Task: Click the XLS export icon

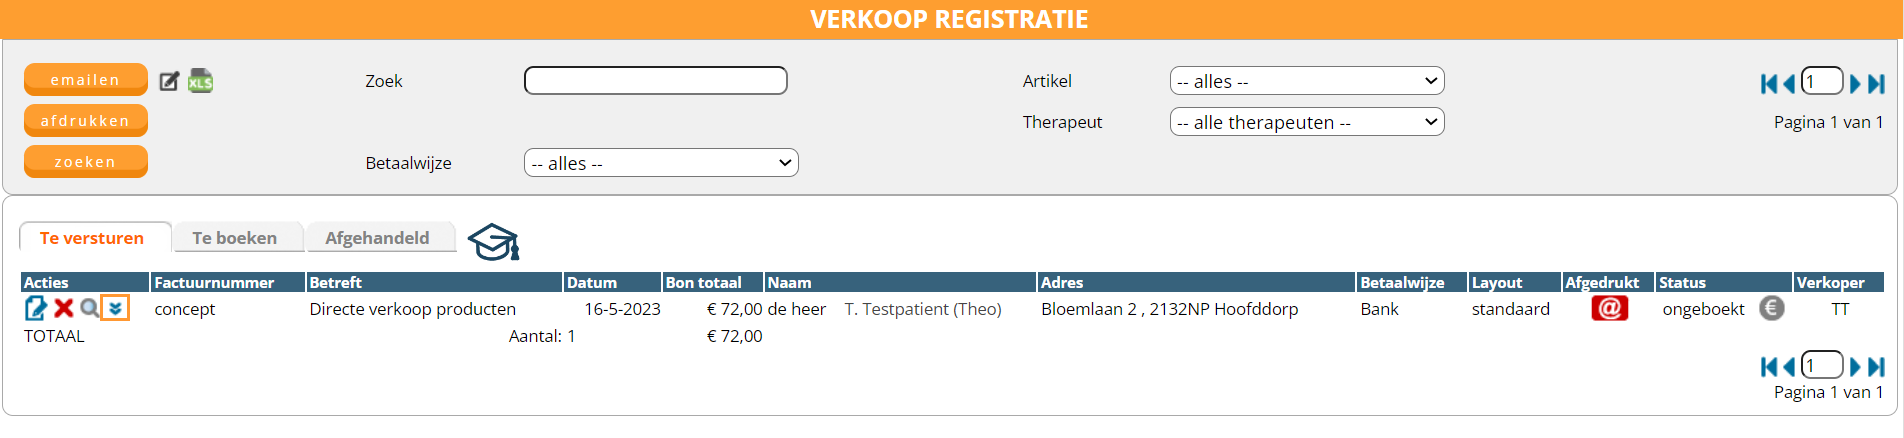Action: click(201, 81)
